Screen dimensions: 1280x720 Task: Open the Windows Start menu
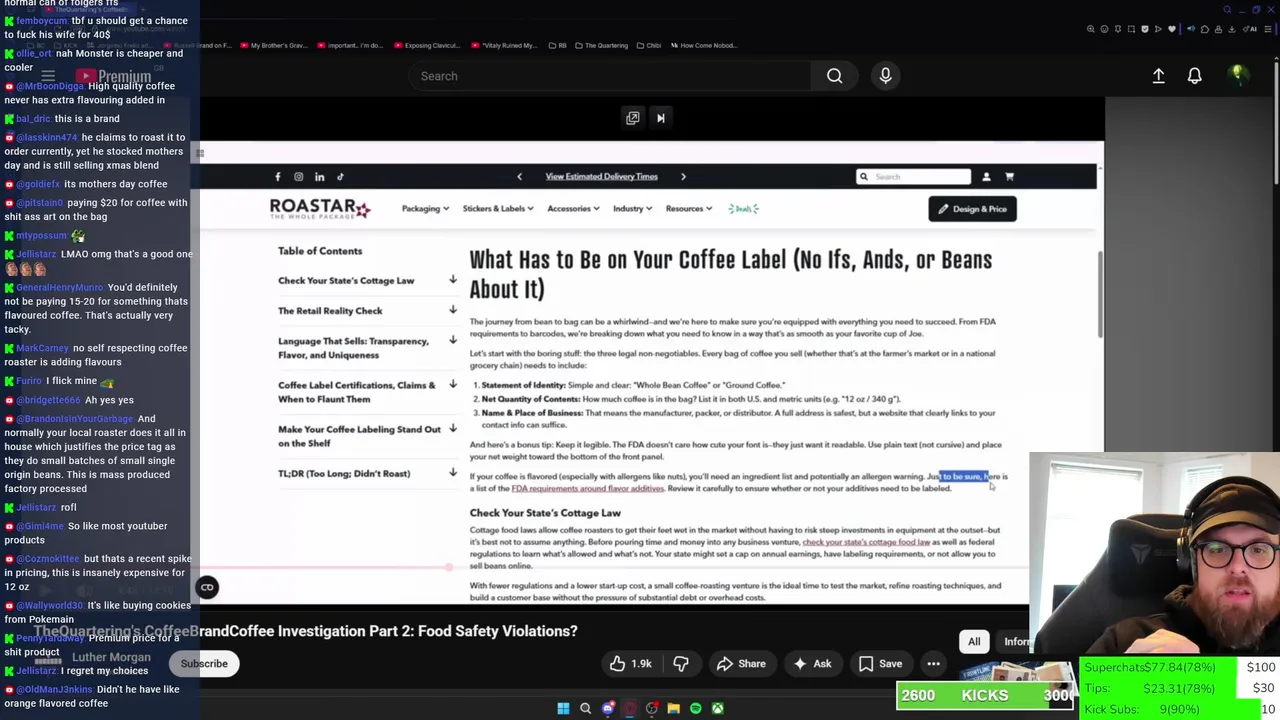pos(563,708)
